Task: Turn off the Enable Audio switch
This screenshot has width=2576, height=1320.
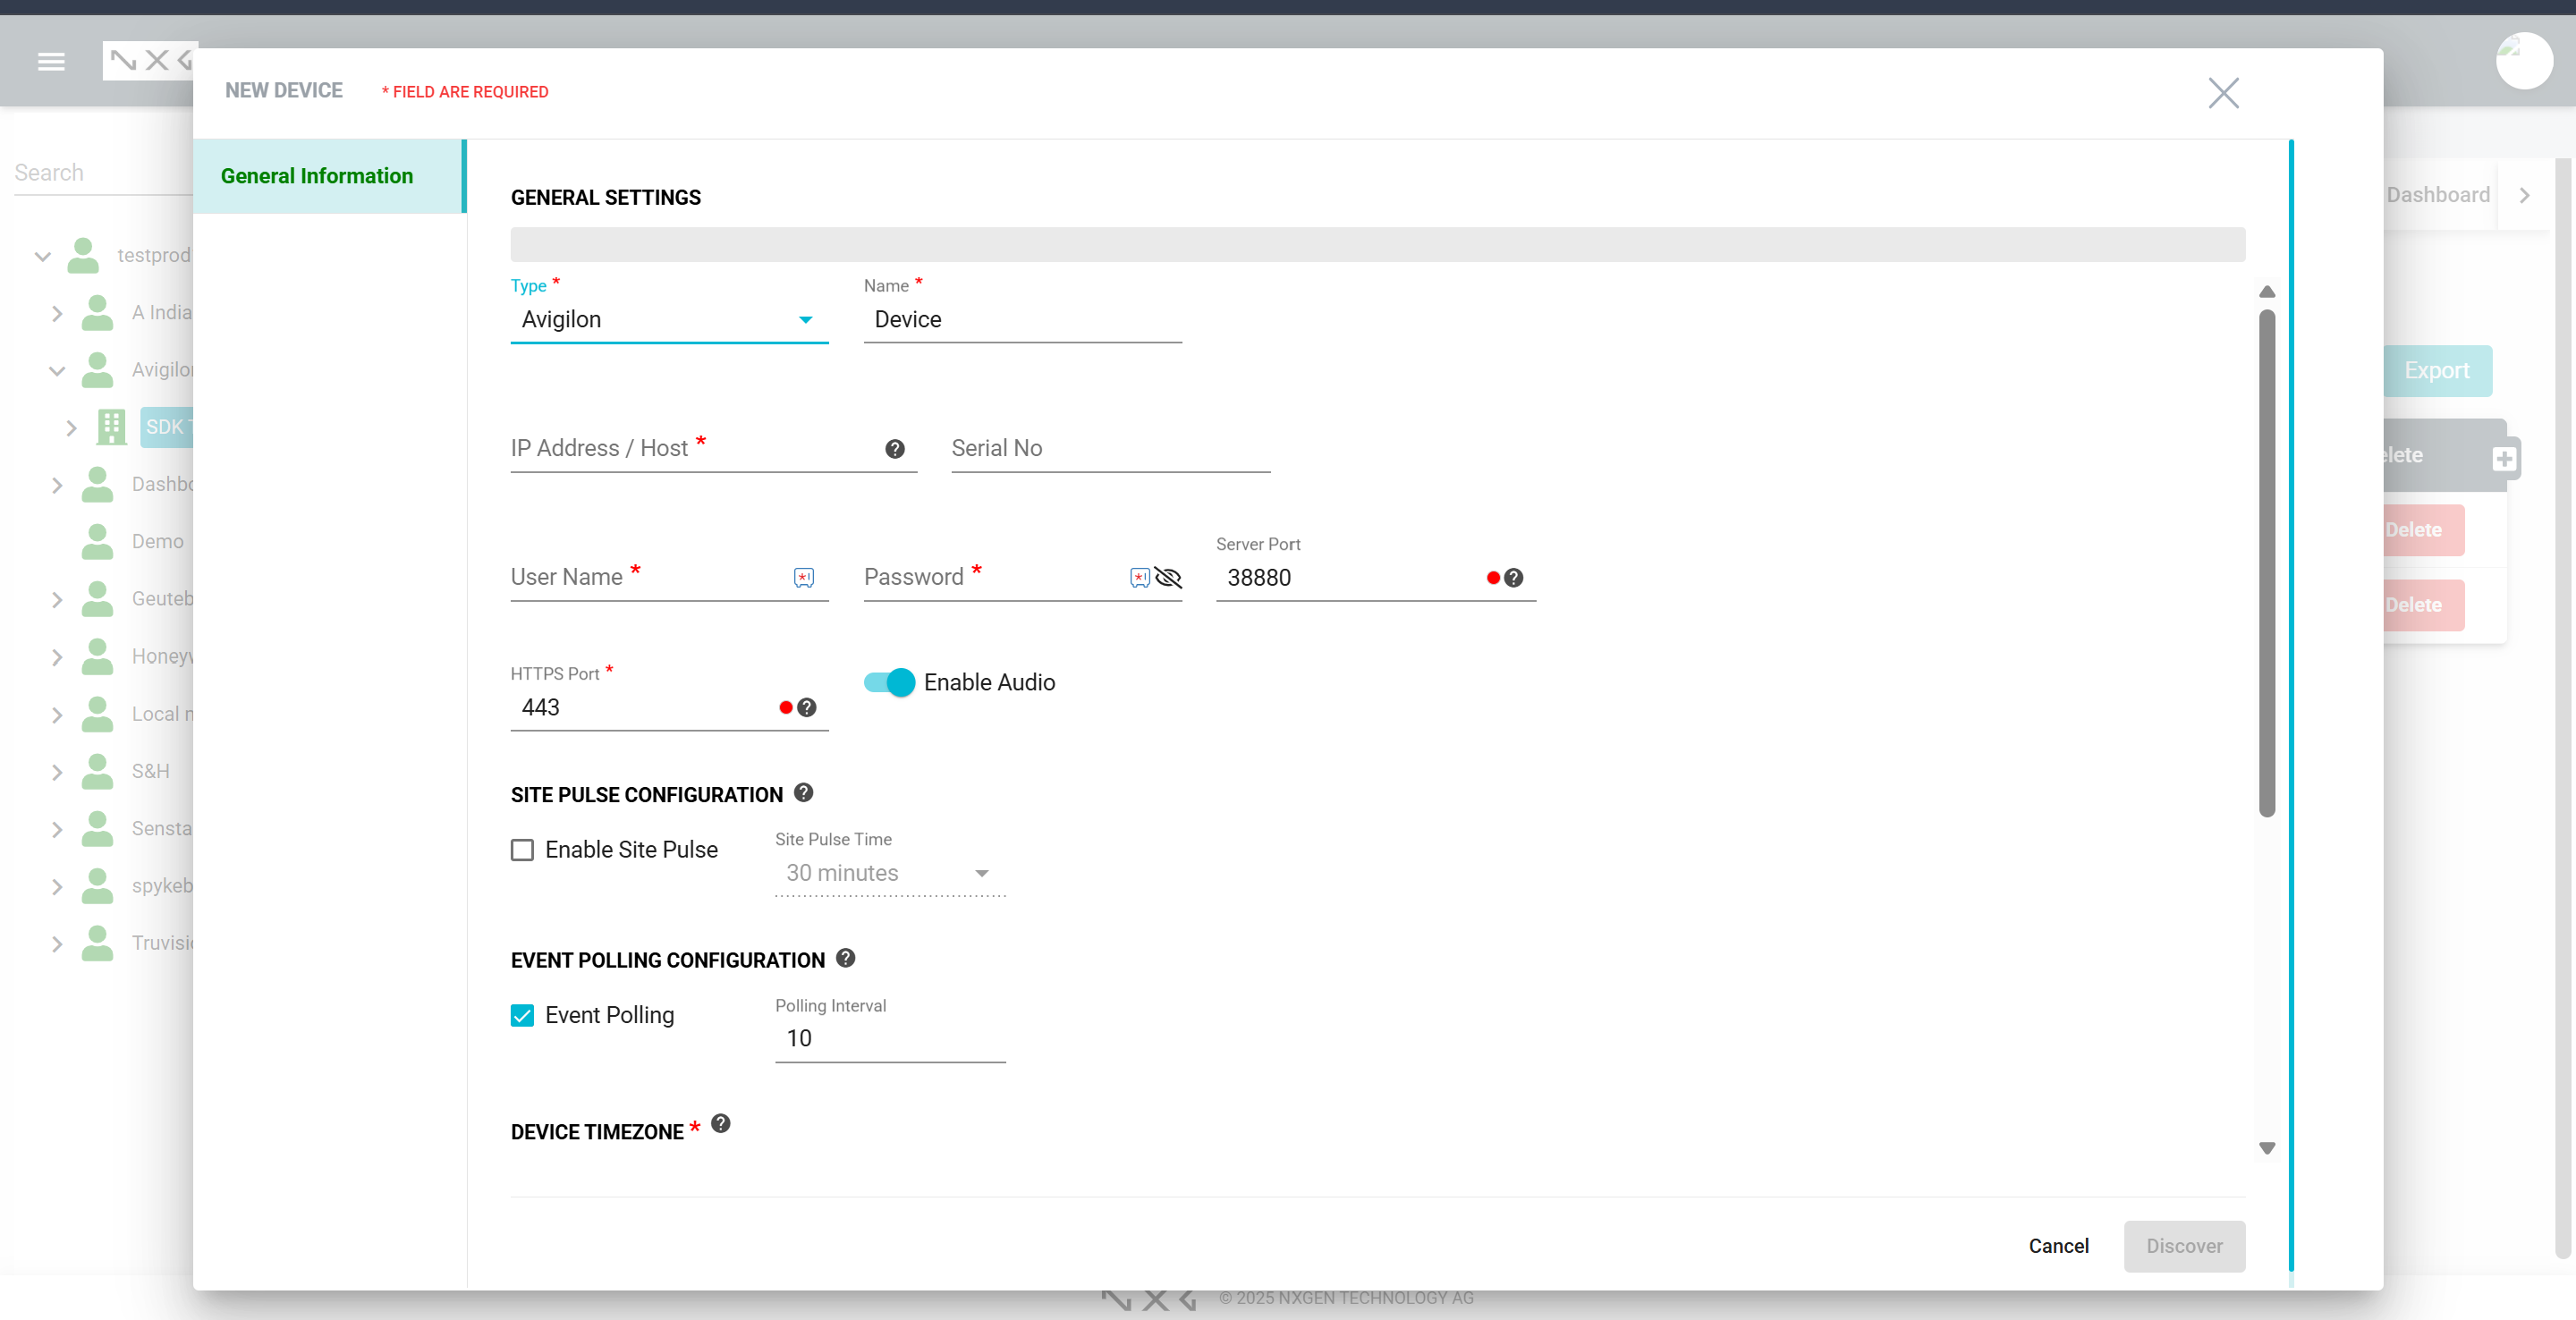Action: (x=889, y=682)
